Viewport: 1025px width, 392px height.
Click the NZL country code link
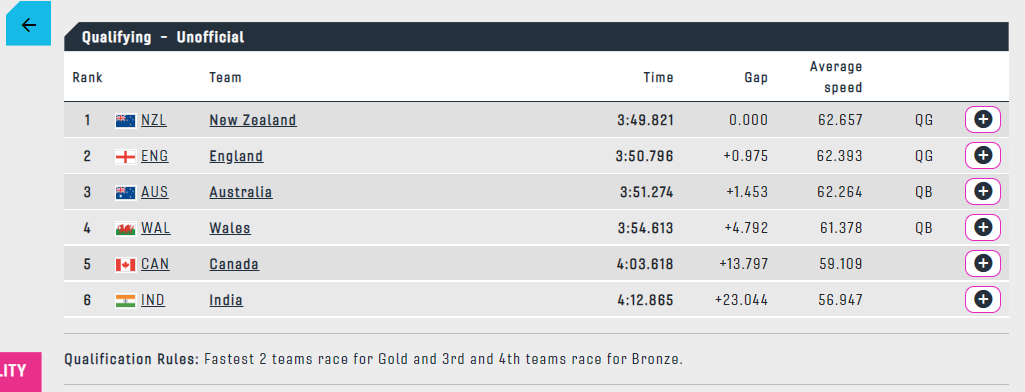click(154, 120)
